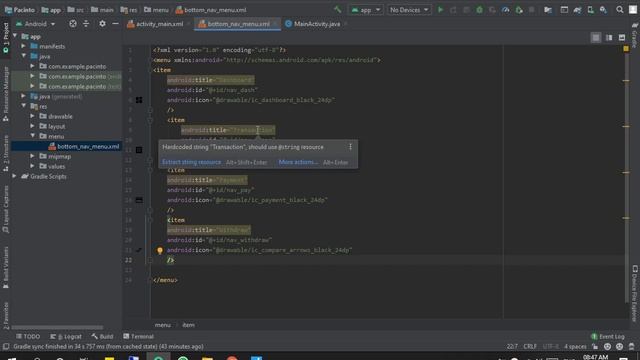Open the No Devices dropdown

409,9
